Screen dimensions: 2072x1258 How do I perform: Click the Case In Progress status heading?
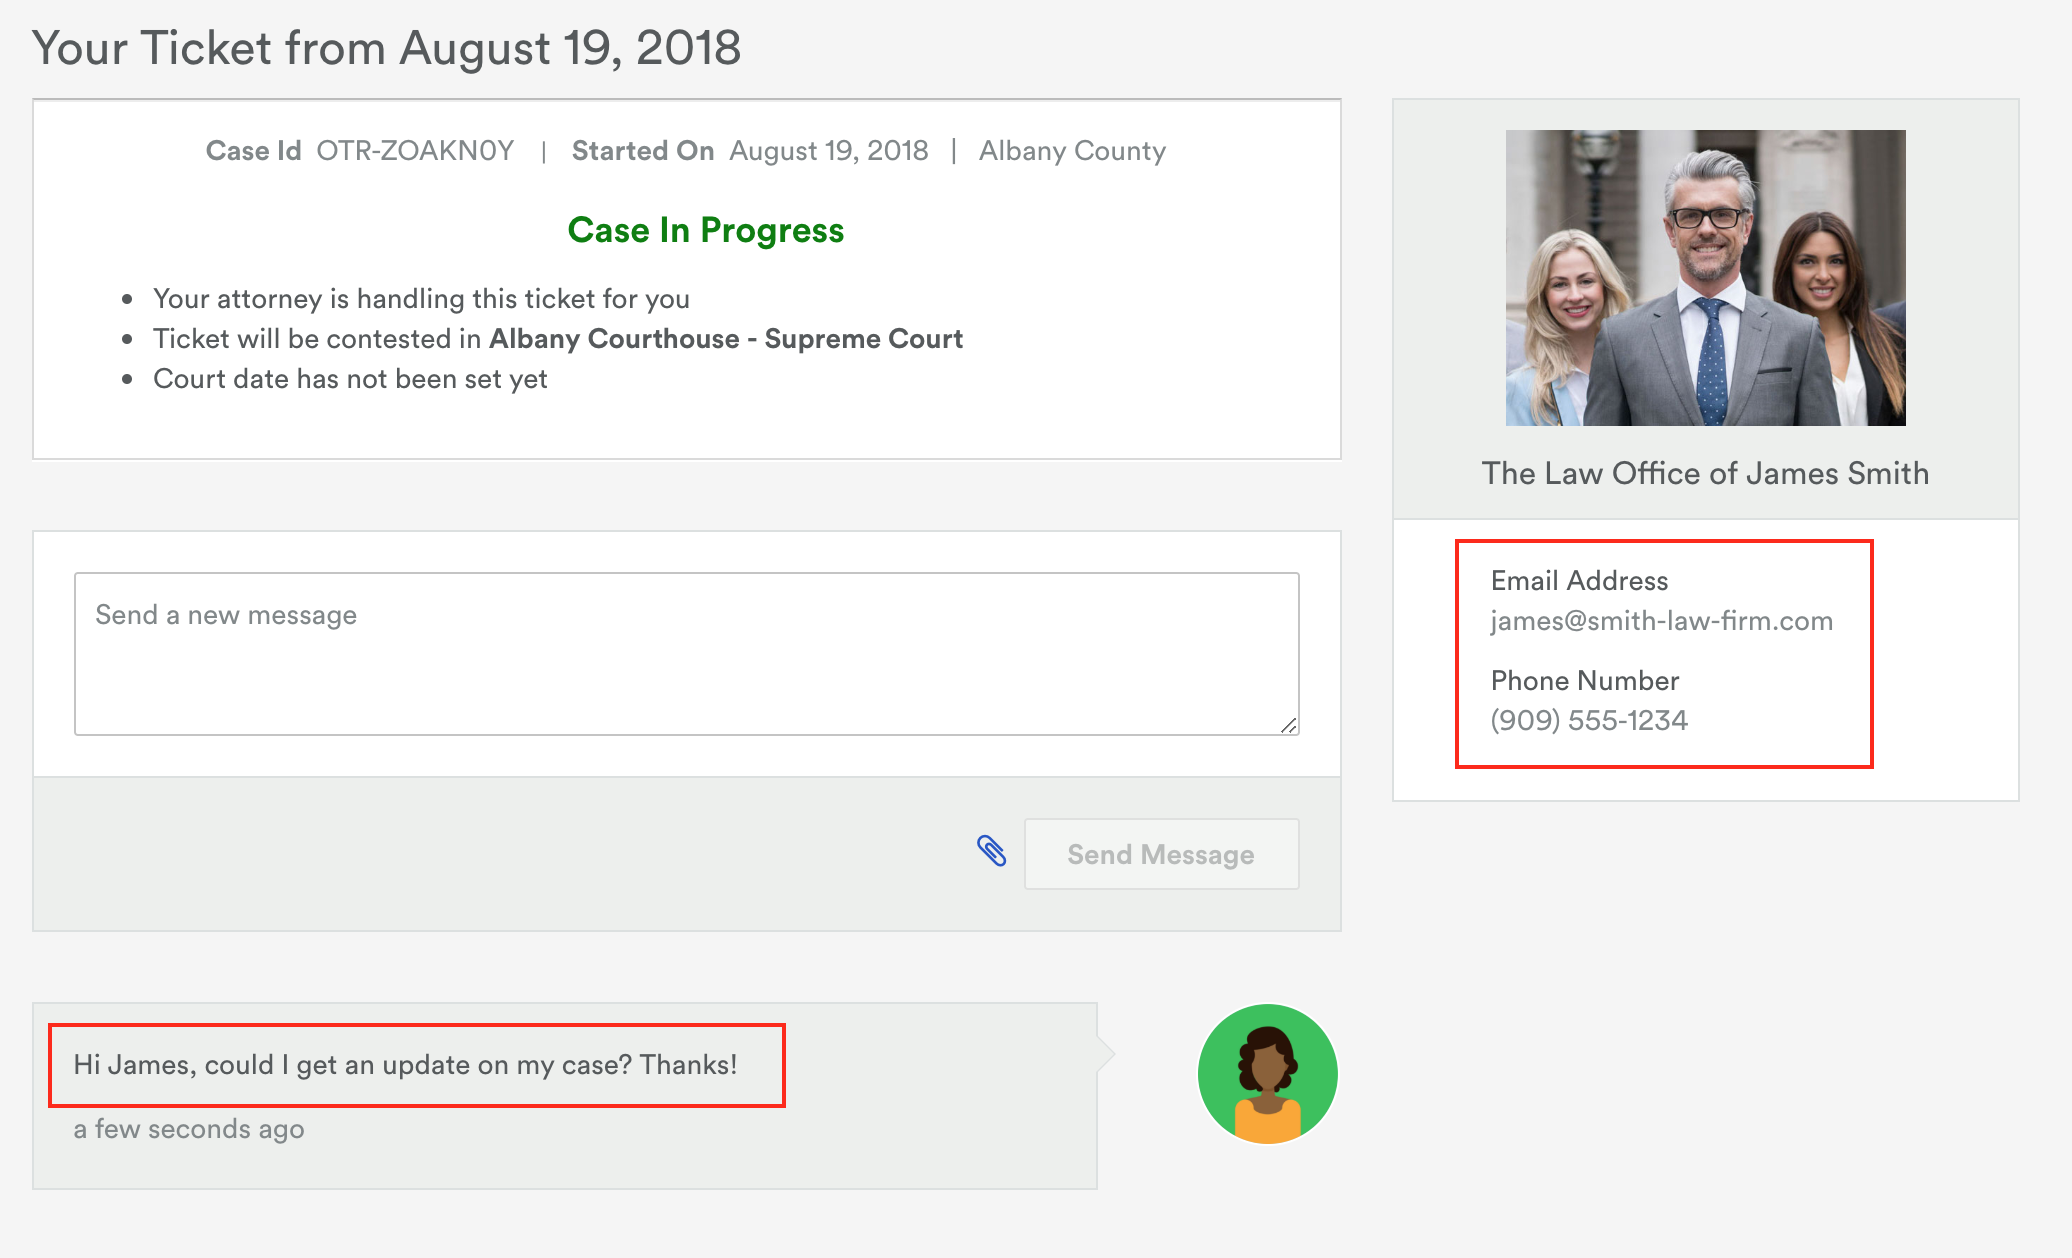[706, 230]
